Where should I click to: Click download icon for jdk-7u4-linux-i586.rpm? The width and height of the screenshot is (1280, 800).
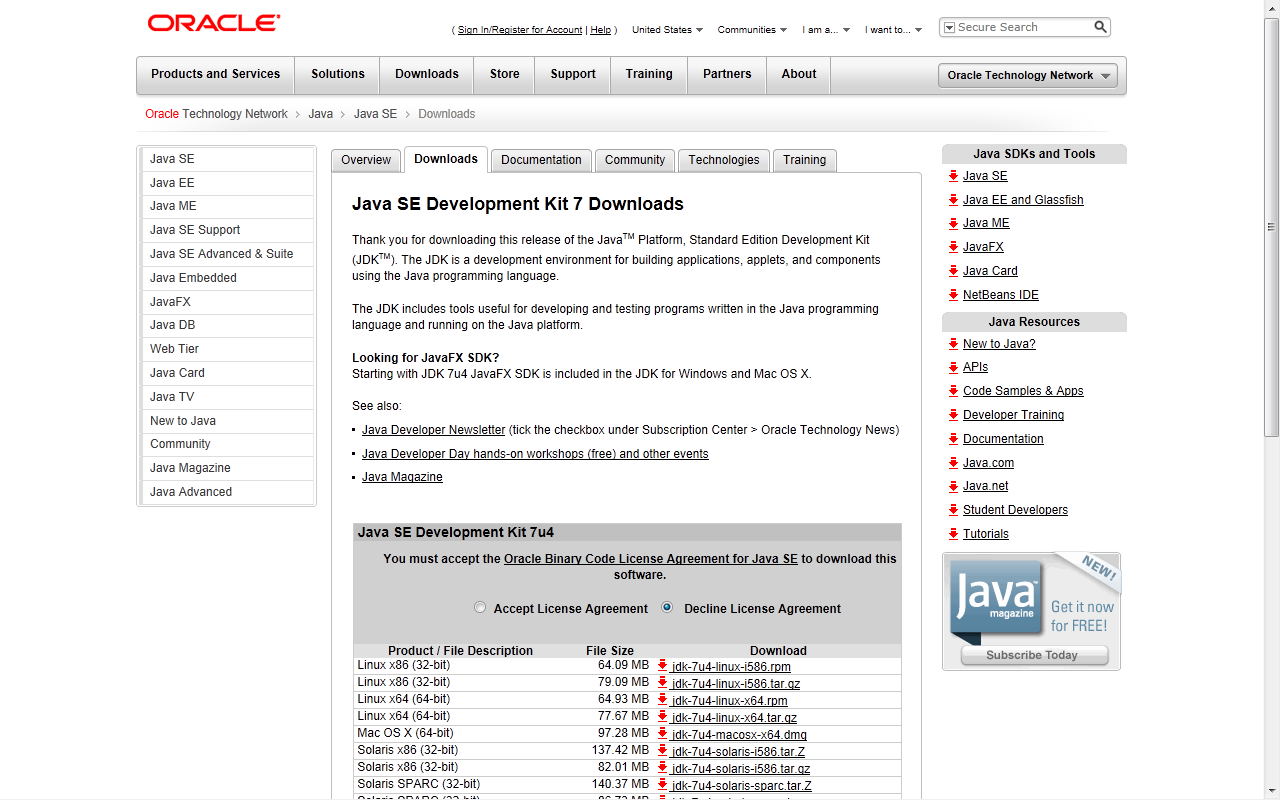pos(662,666)
